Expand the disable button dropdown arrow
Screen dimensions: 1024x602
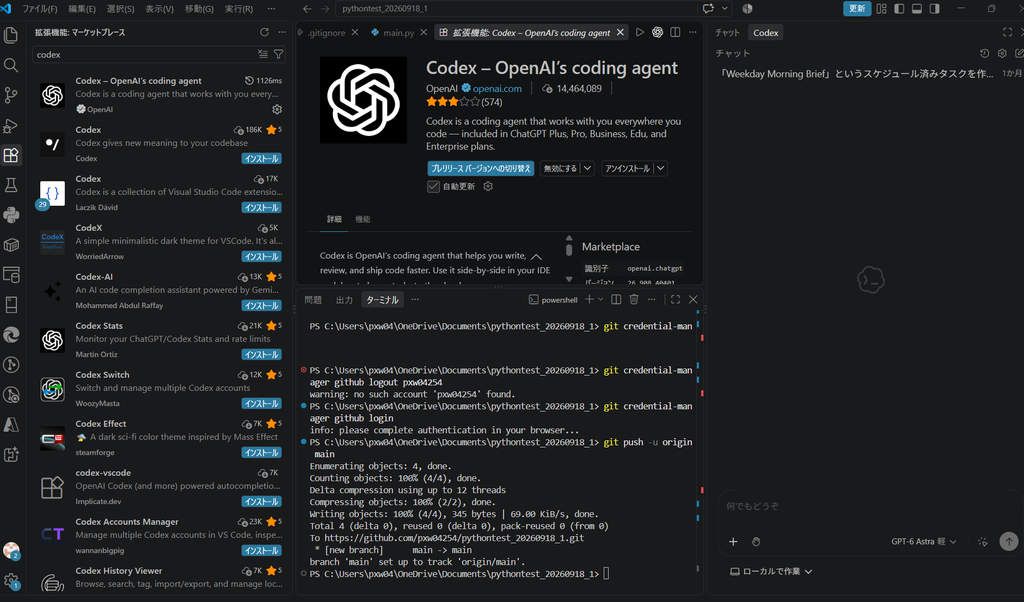click(x=587, y=168)
